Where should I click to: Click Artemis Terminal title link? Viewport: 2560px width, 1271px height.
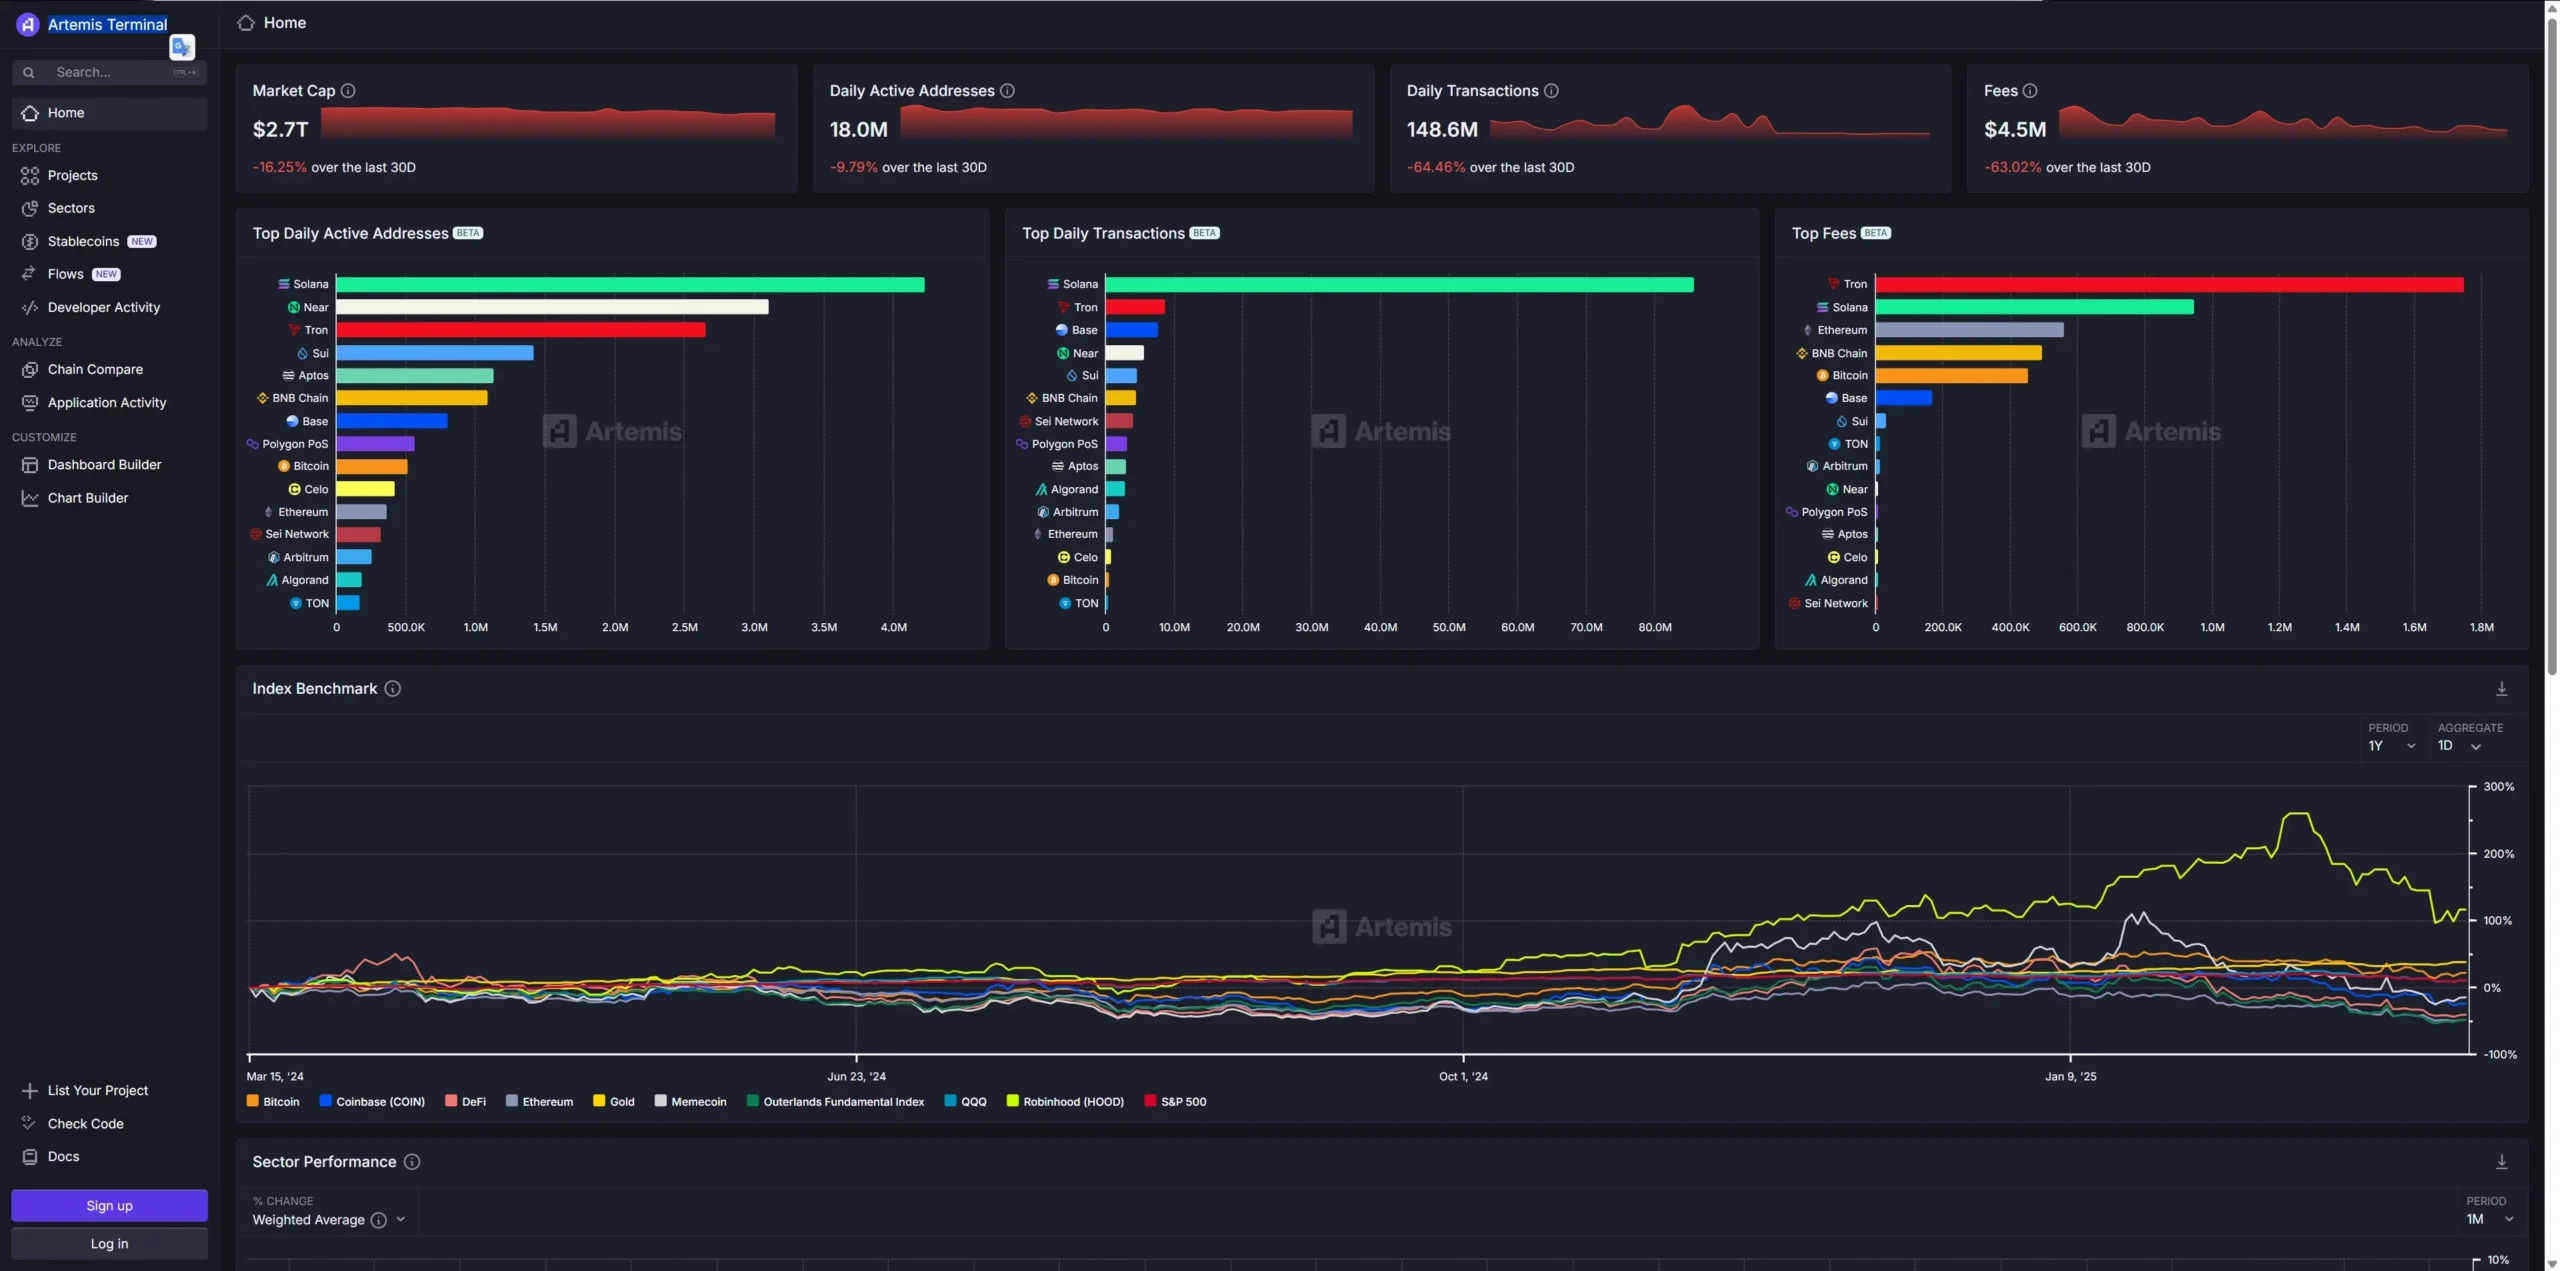108,24
